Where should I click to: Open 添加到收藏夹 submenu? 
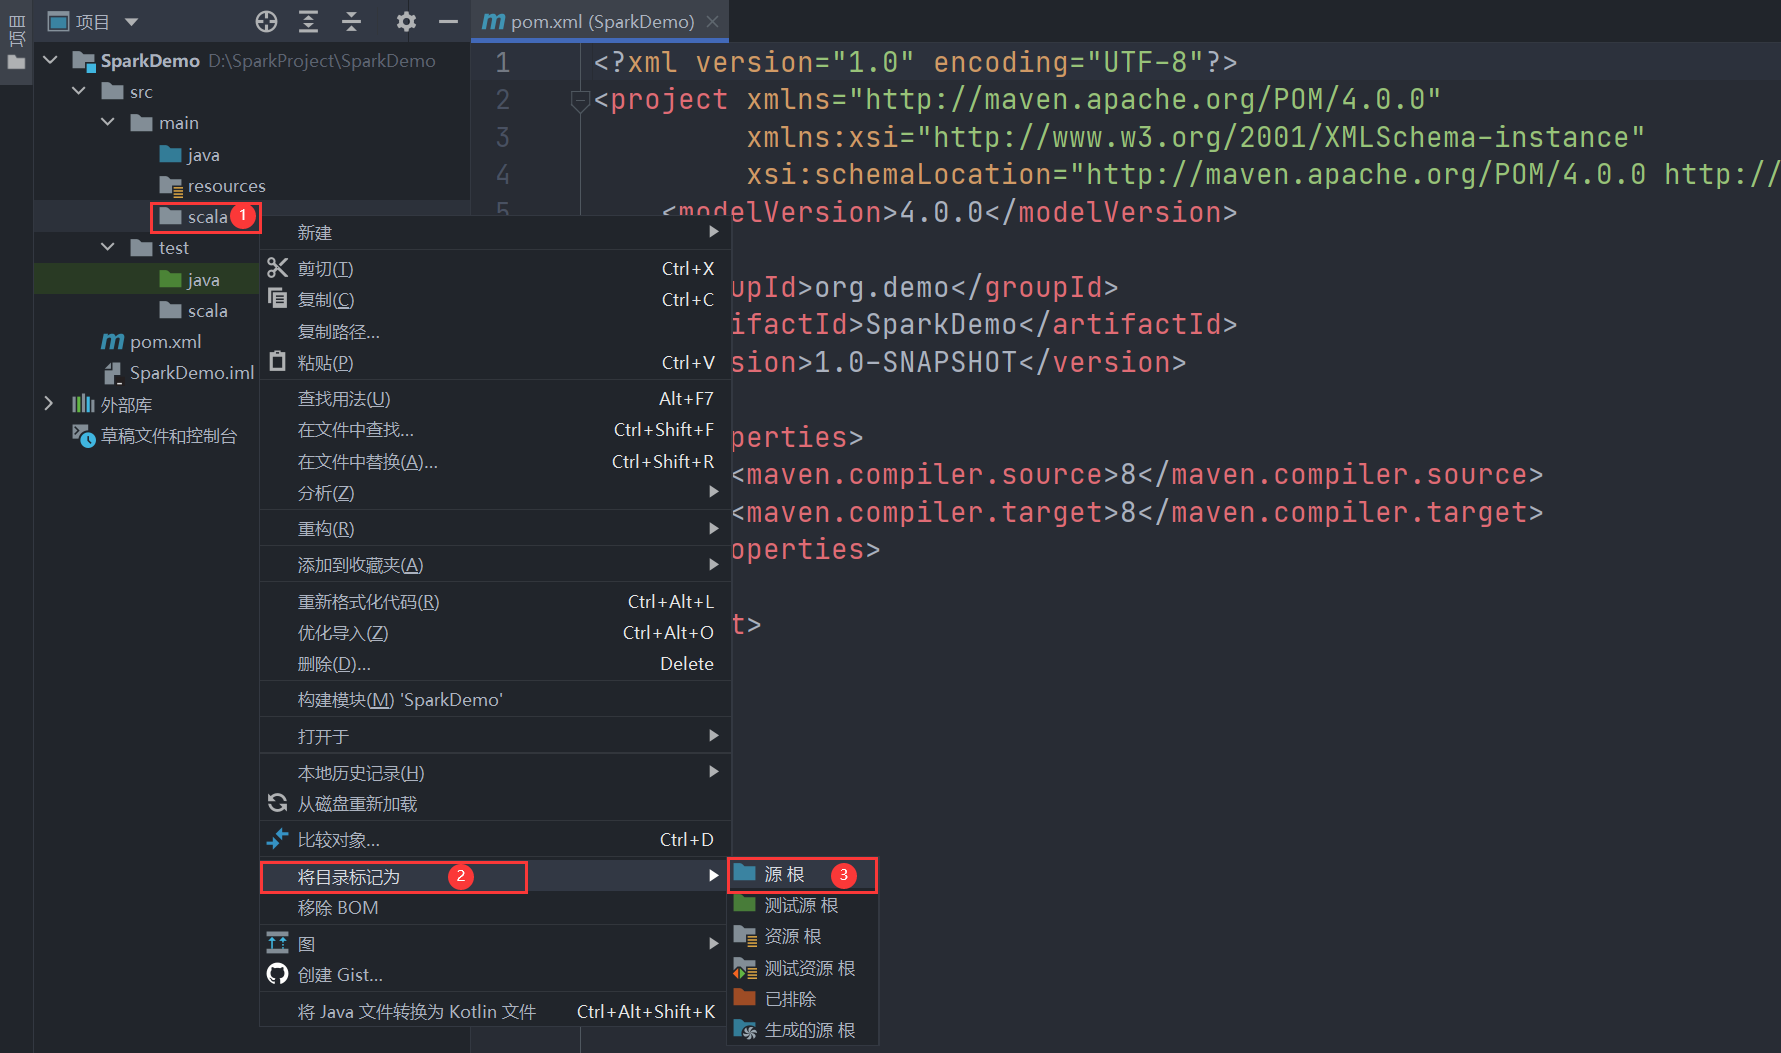coord(495,565)
